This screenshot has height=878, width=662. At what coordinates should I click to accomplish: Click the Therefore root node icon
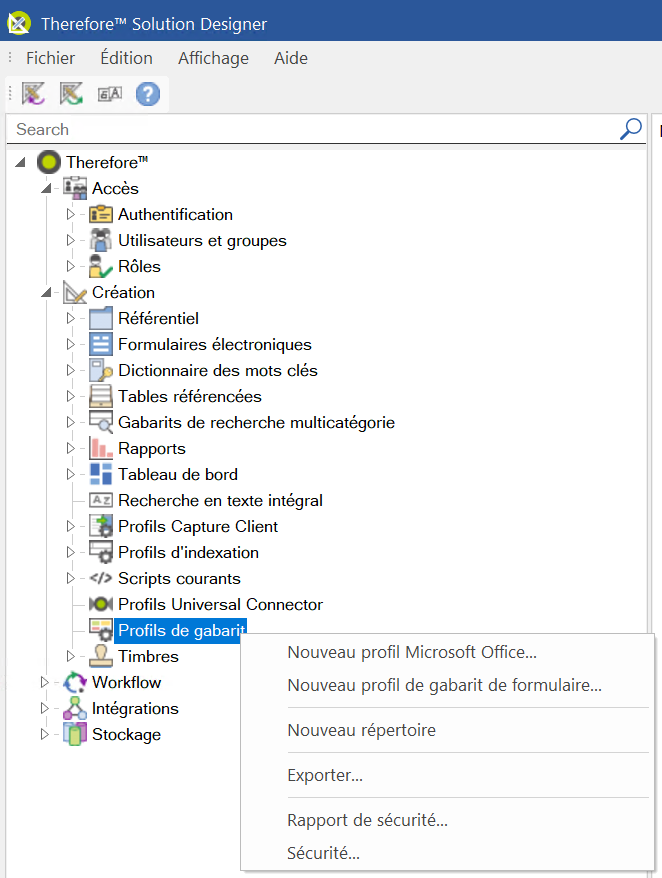[49, 162]
